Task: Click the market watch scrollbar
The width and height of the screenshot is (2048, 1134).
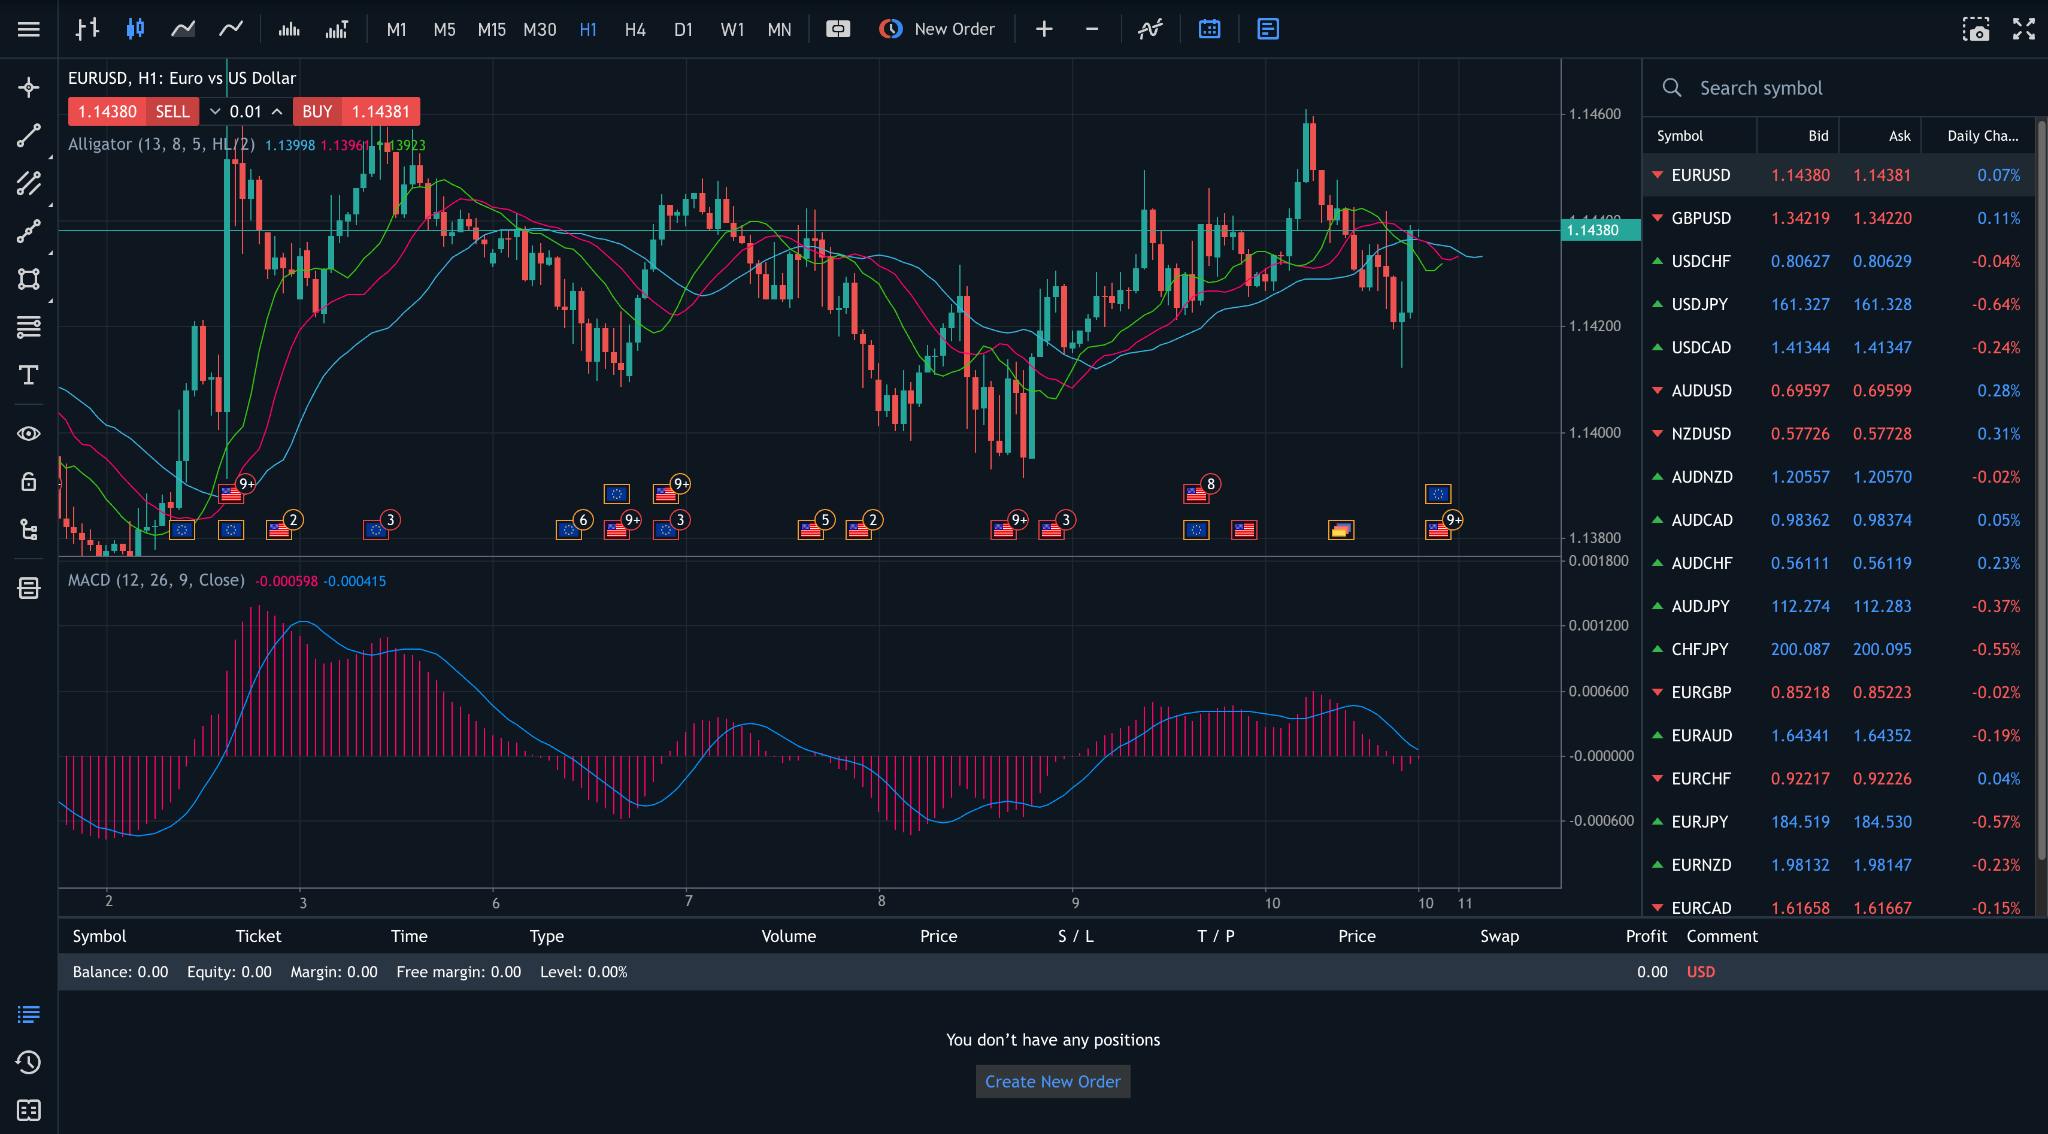Action: (x=2041, y=490)
